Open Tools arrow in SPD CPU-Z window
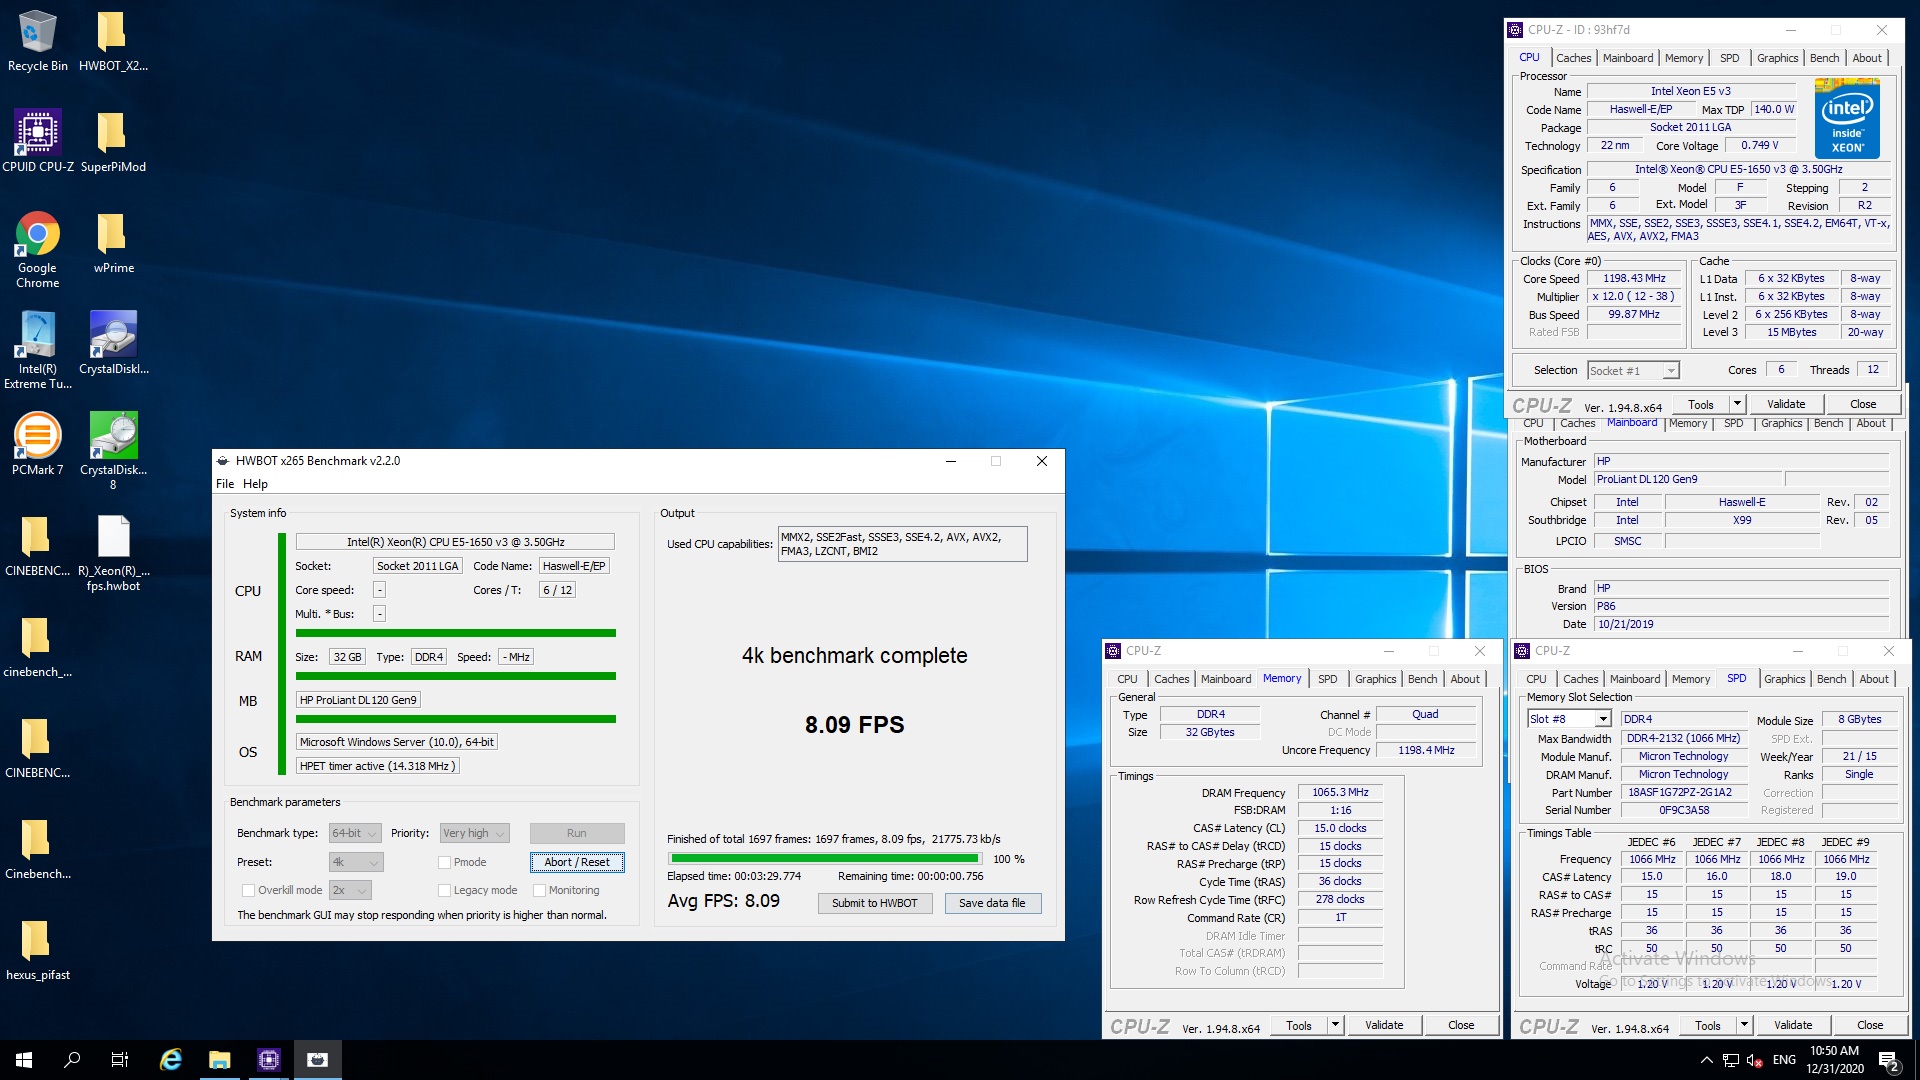Screen dimensions: 1920x1080 click(1744, 1025)
